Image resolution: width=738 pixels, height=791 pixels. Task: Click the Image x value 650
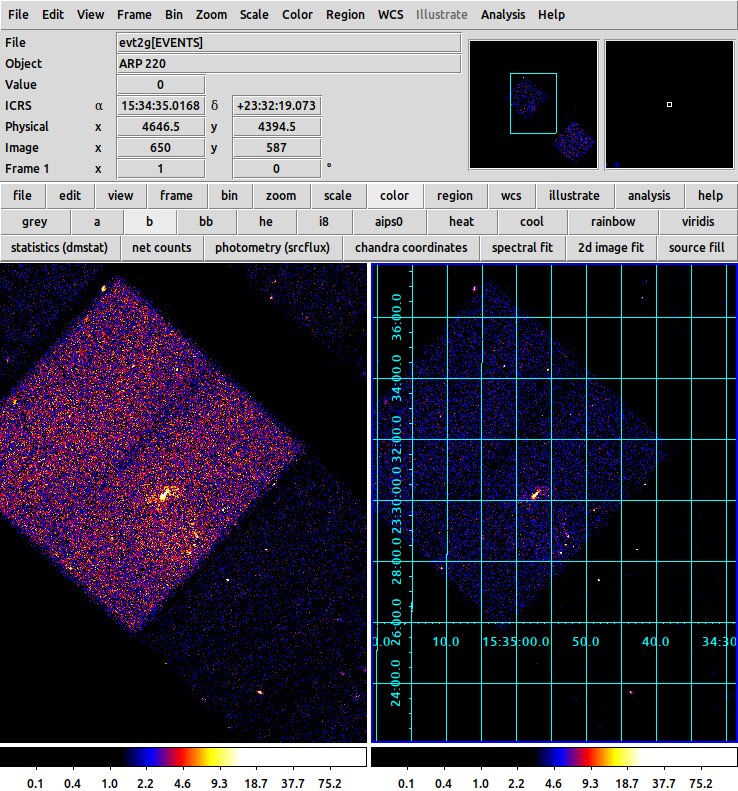pos(161,148)
